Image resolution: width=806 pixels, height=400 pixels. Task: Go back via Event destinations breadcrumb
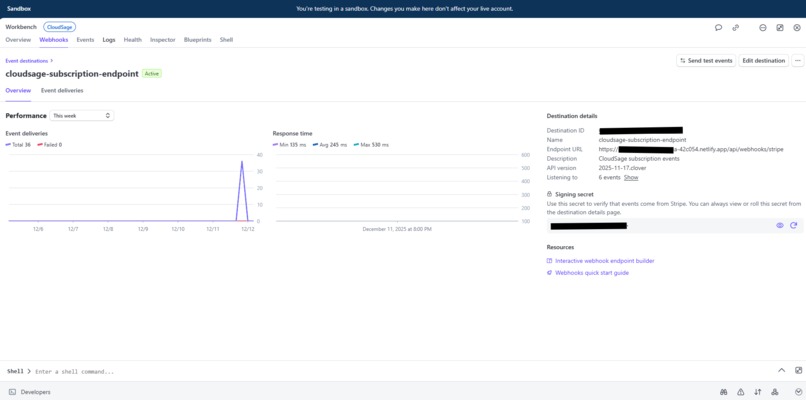tap(27, 61)
